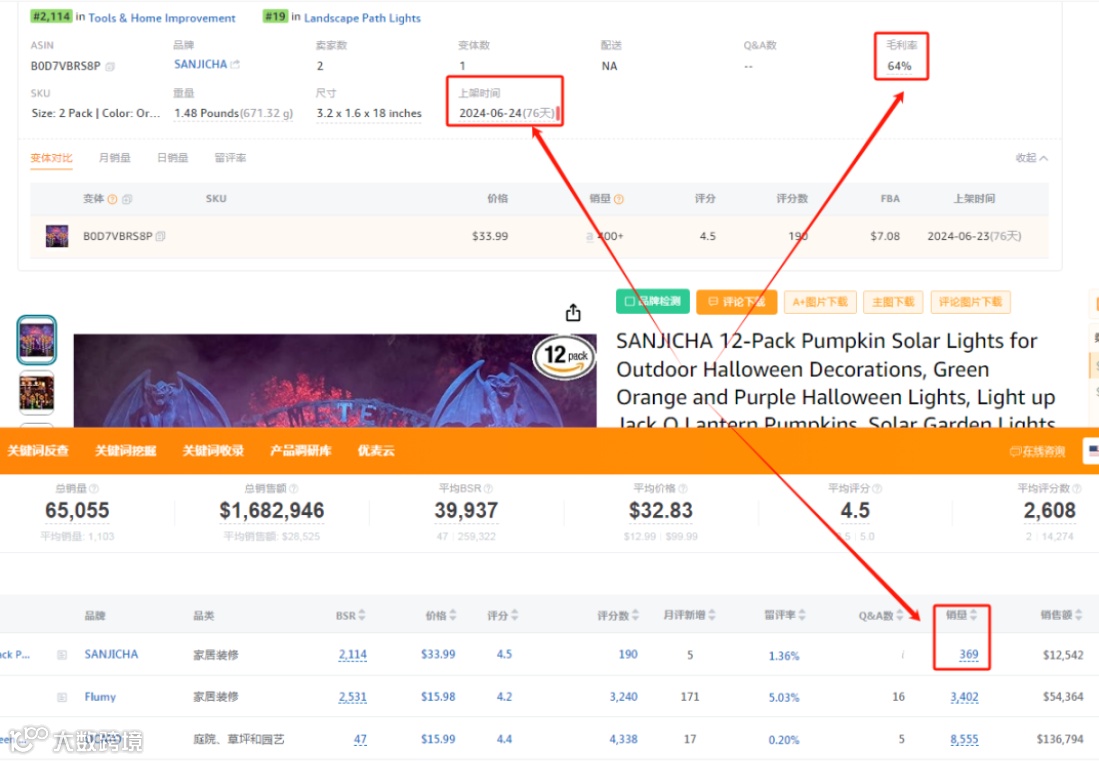This screenshot has width=1099, height=761.
Task: Open 产品调研库 in orange menu
Action: coord(301,451)
